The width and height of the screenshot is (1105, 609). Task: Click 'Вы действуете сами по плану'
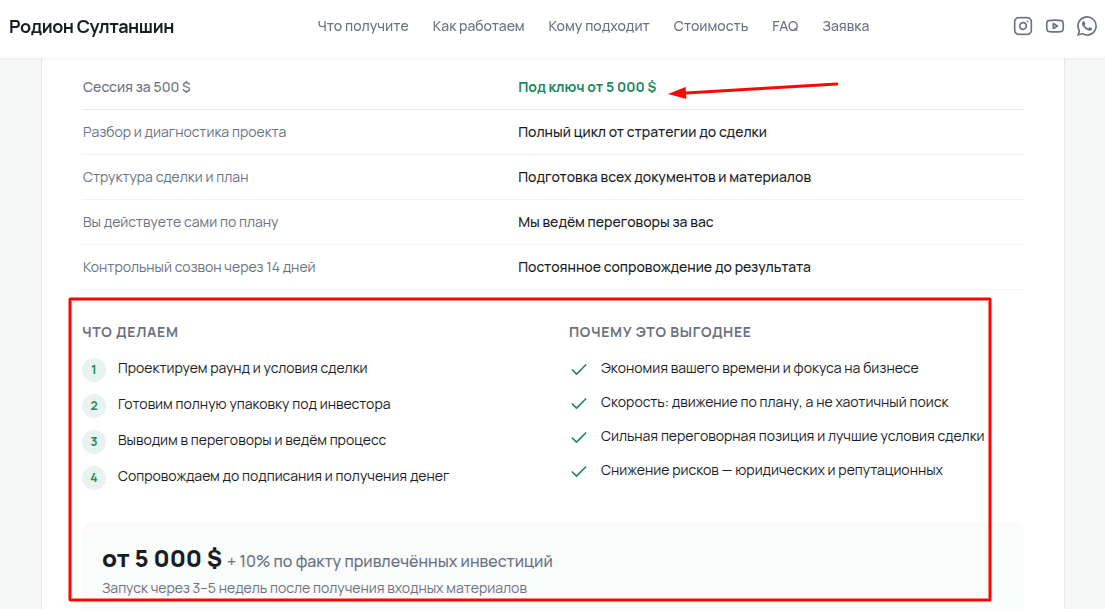point(180,222)
